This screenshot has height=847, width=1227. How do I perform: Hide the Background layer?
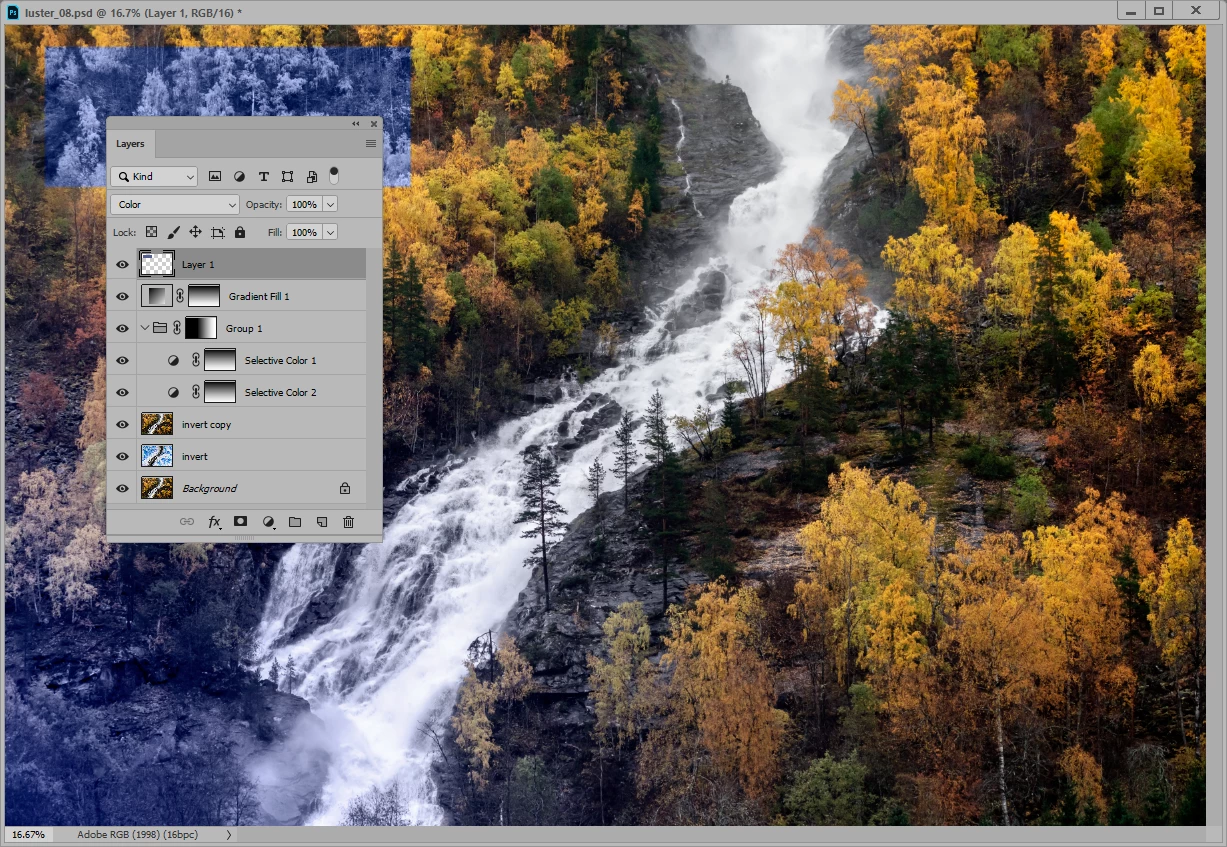tap(122, 489)
